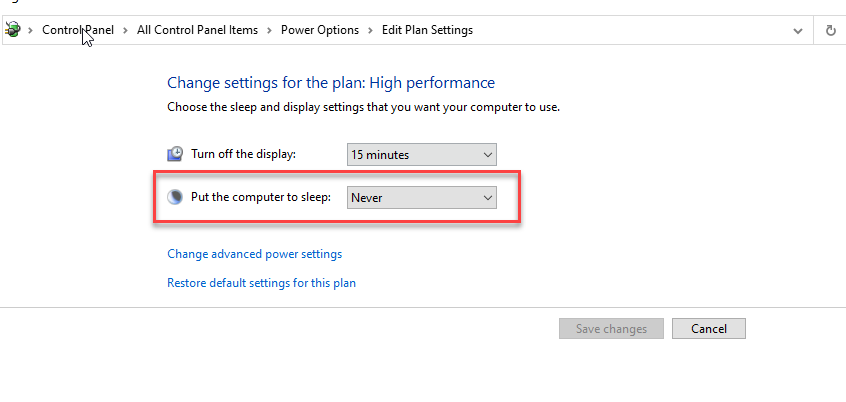Image resolution: width=846 pixels, height=402 pixels.
Task: Cancel the plan settings changes
Action: tap(709, 329)
